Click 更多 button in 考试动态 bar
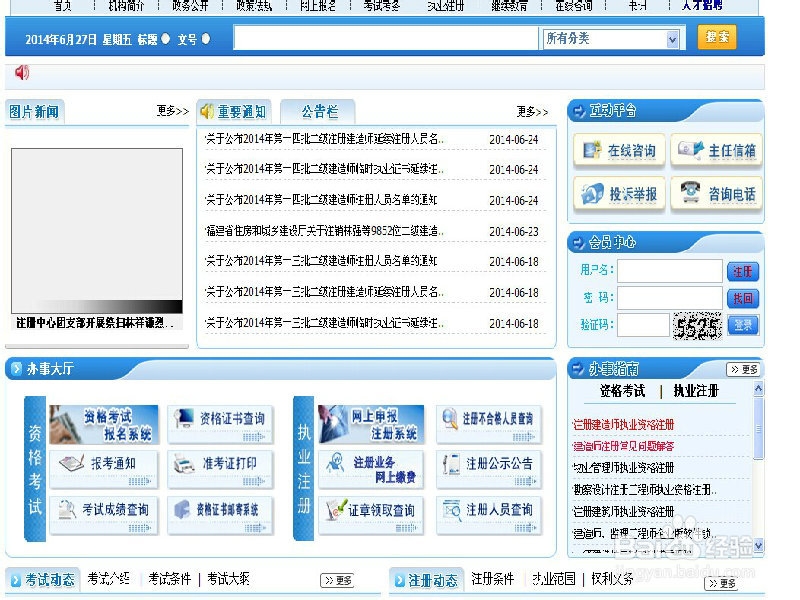Screen dimensions: 800x600 tap(337, 581)
